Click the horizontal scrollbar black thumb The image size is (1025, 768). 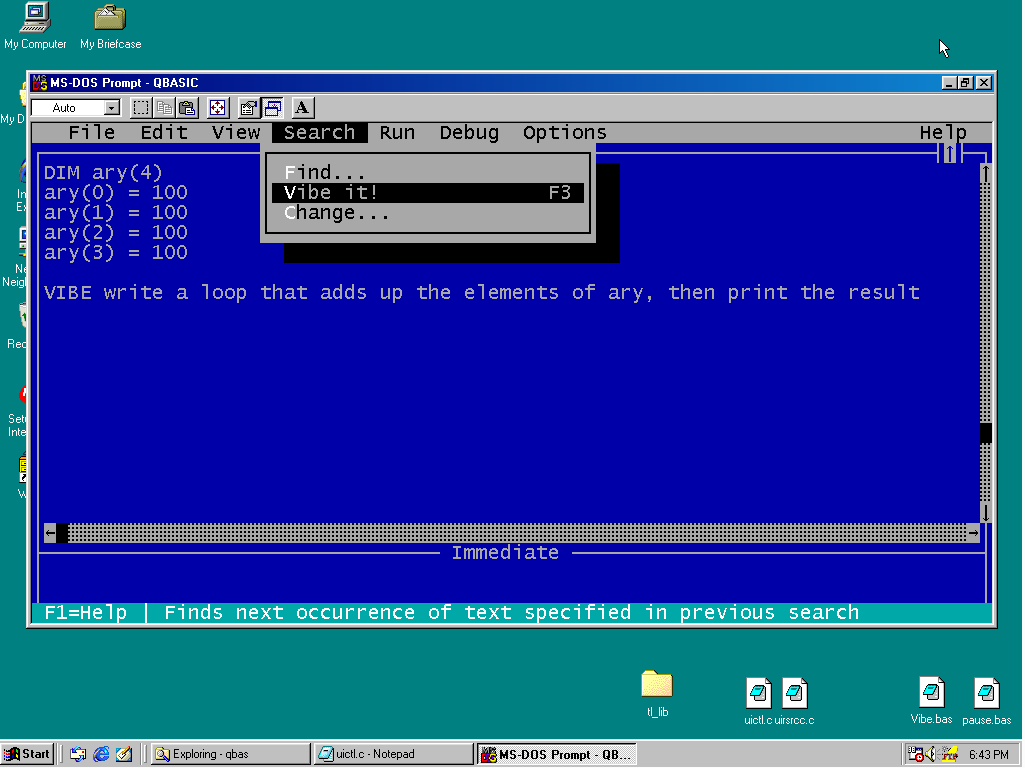[x=62, y=533]
